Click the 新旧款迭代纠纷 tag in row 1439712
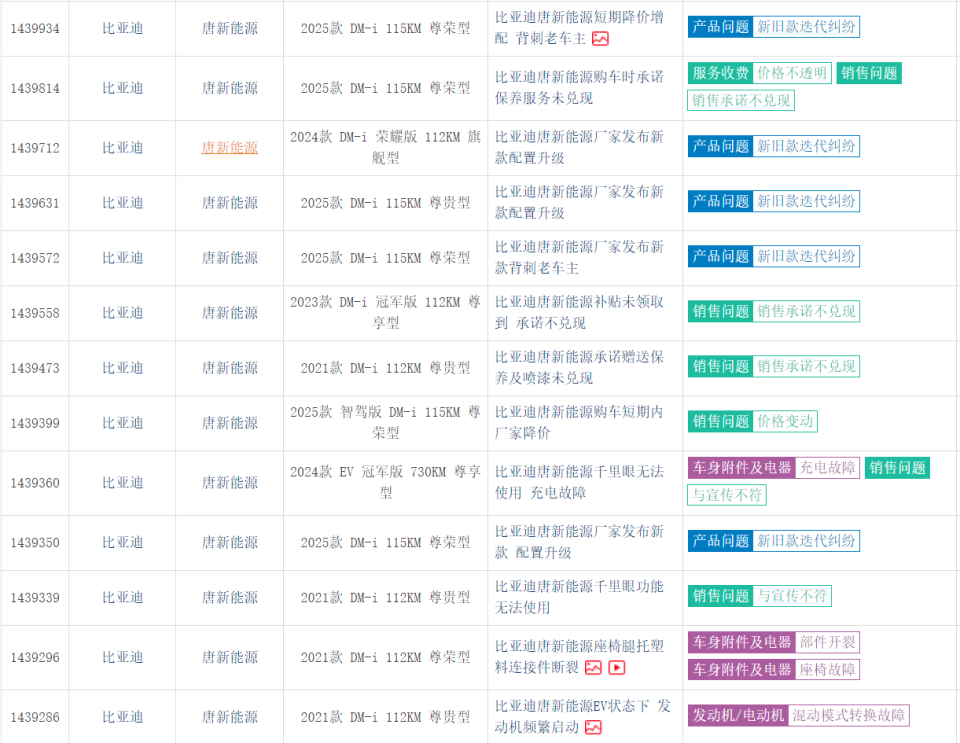 tap(806, 146)
